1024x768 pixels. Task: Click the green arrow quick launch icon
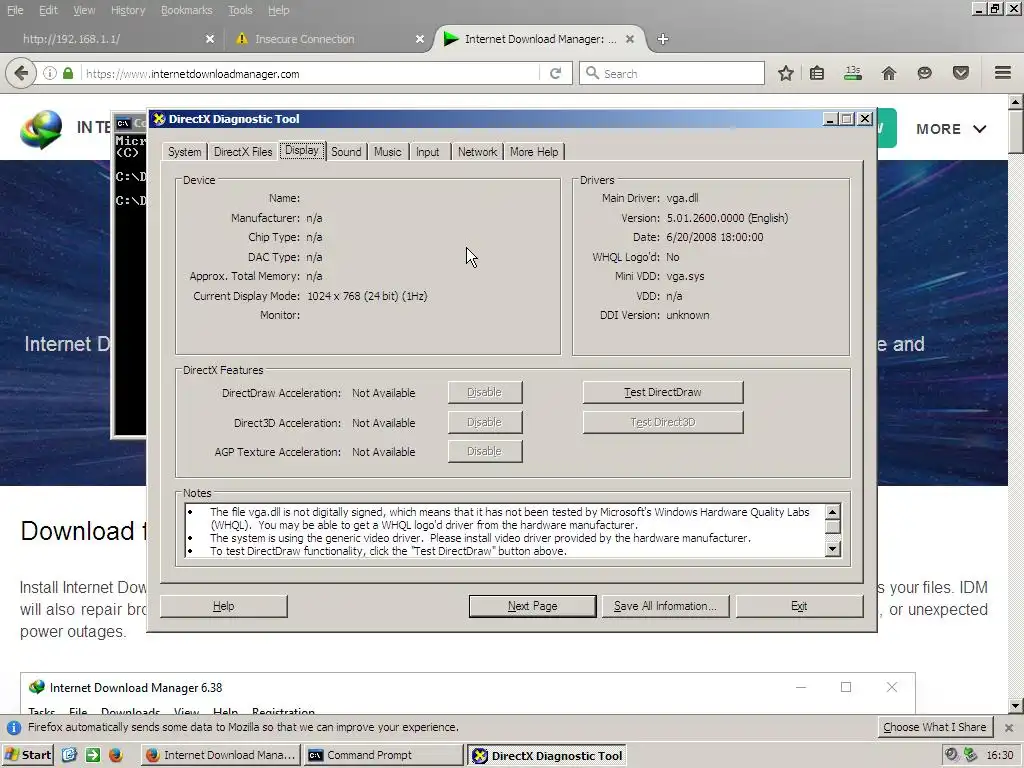coord(93,755)
